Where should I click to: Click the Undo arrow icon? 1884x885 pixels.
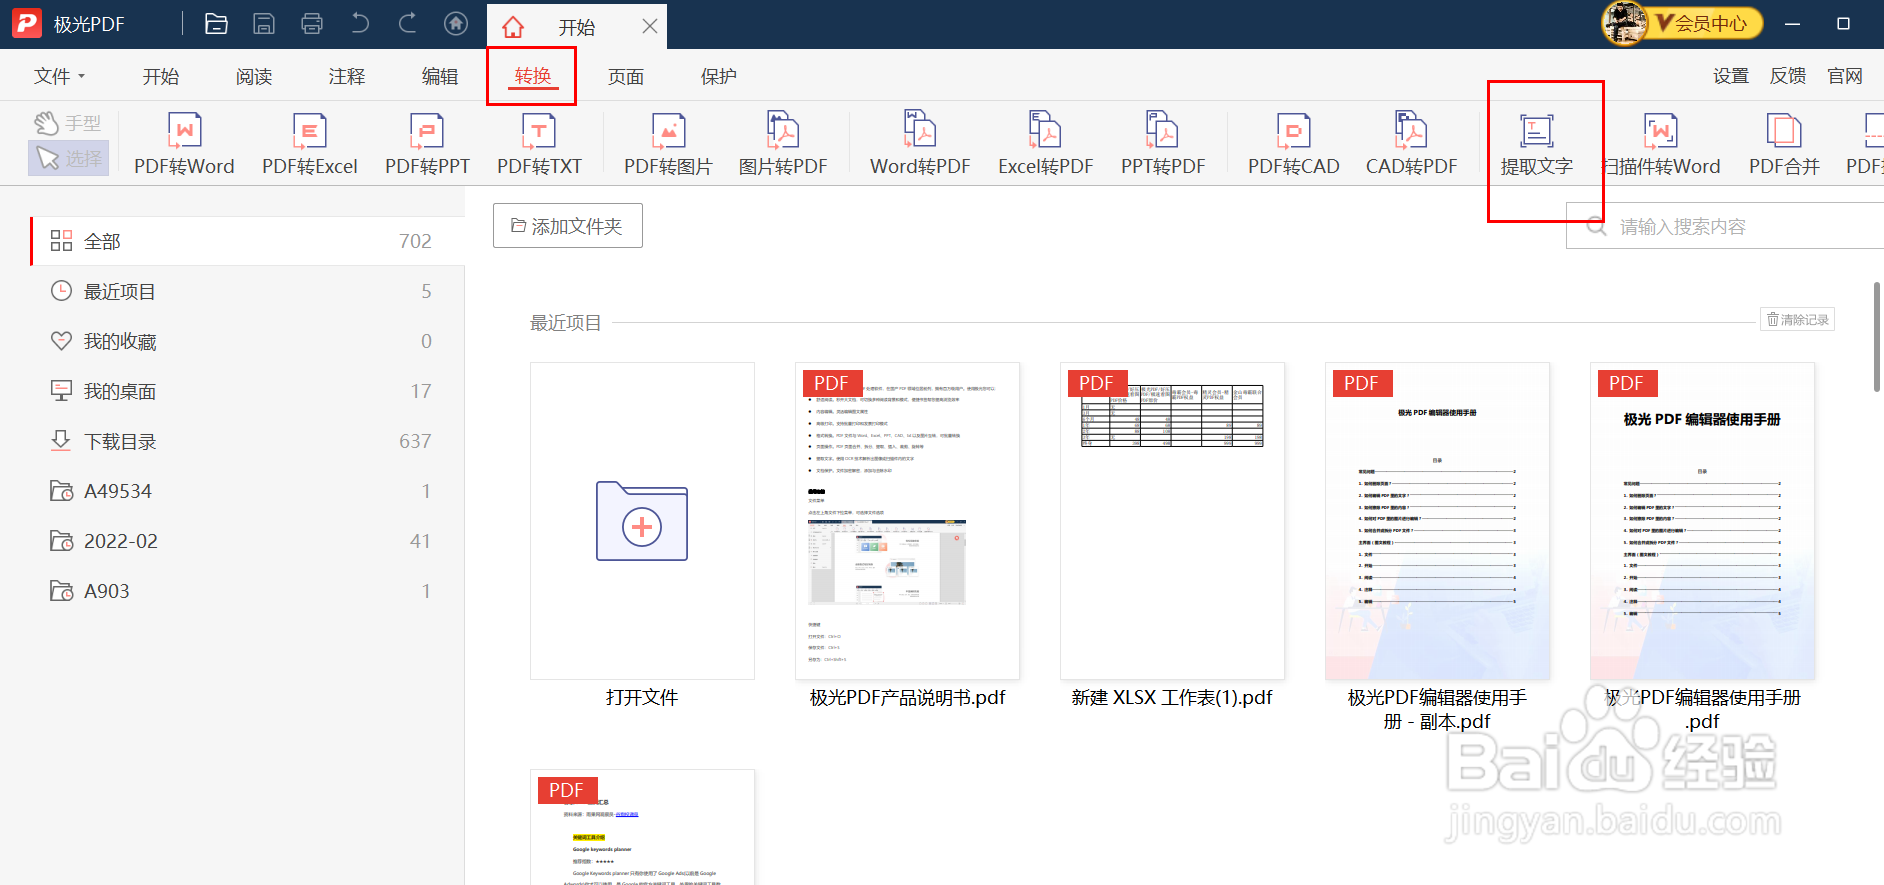360,24
